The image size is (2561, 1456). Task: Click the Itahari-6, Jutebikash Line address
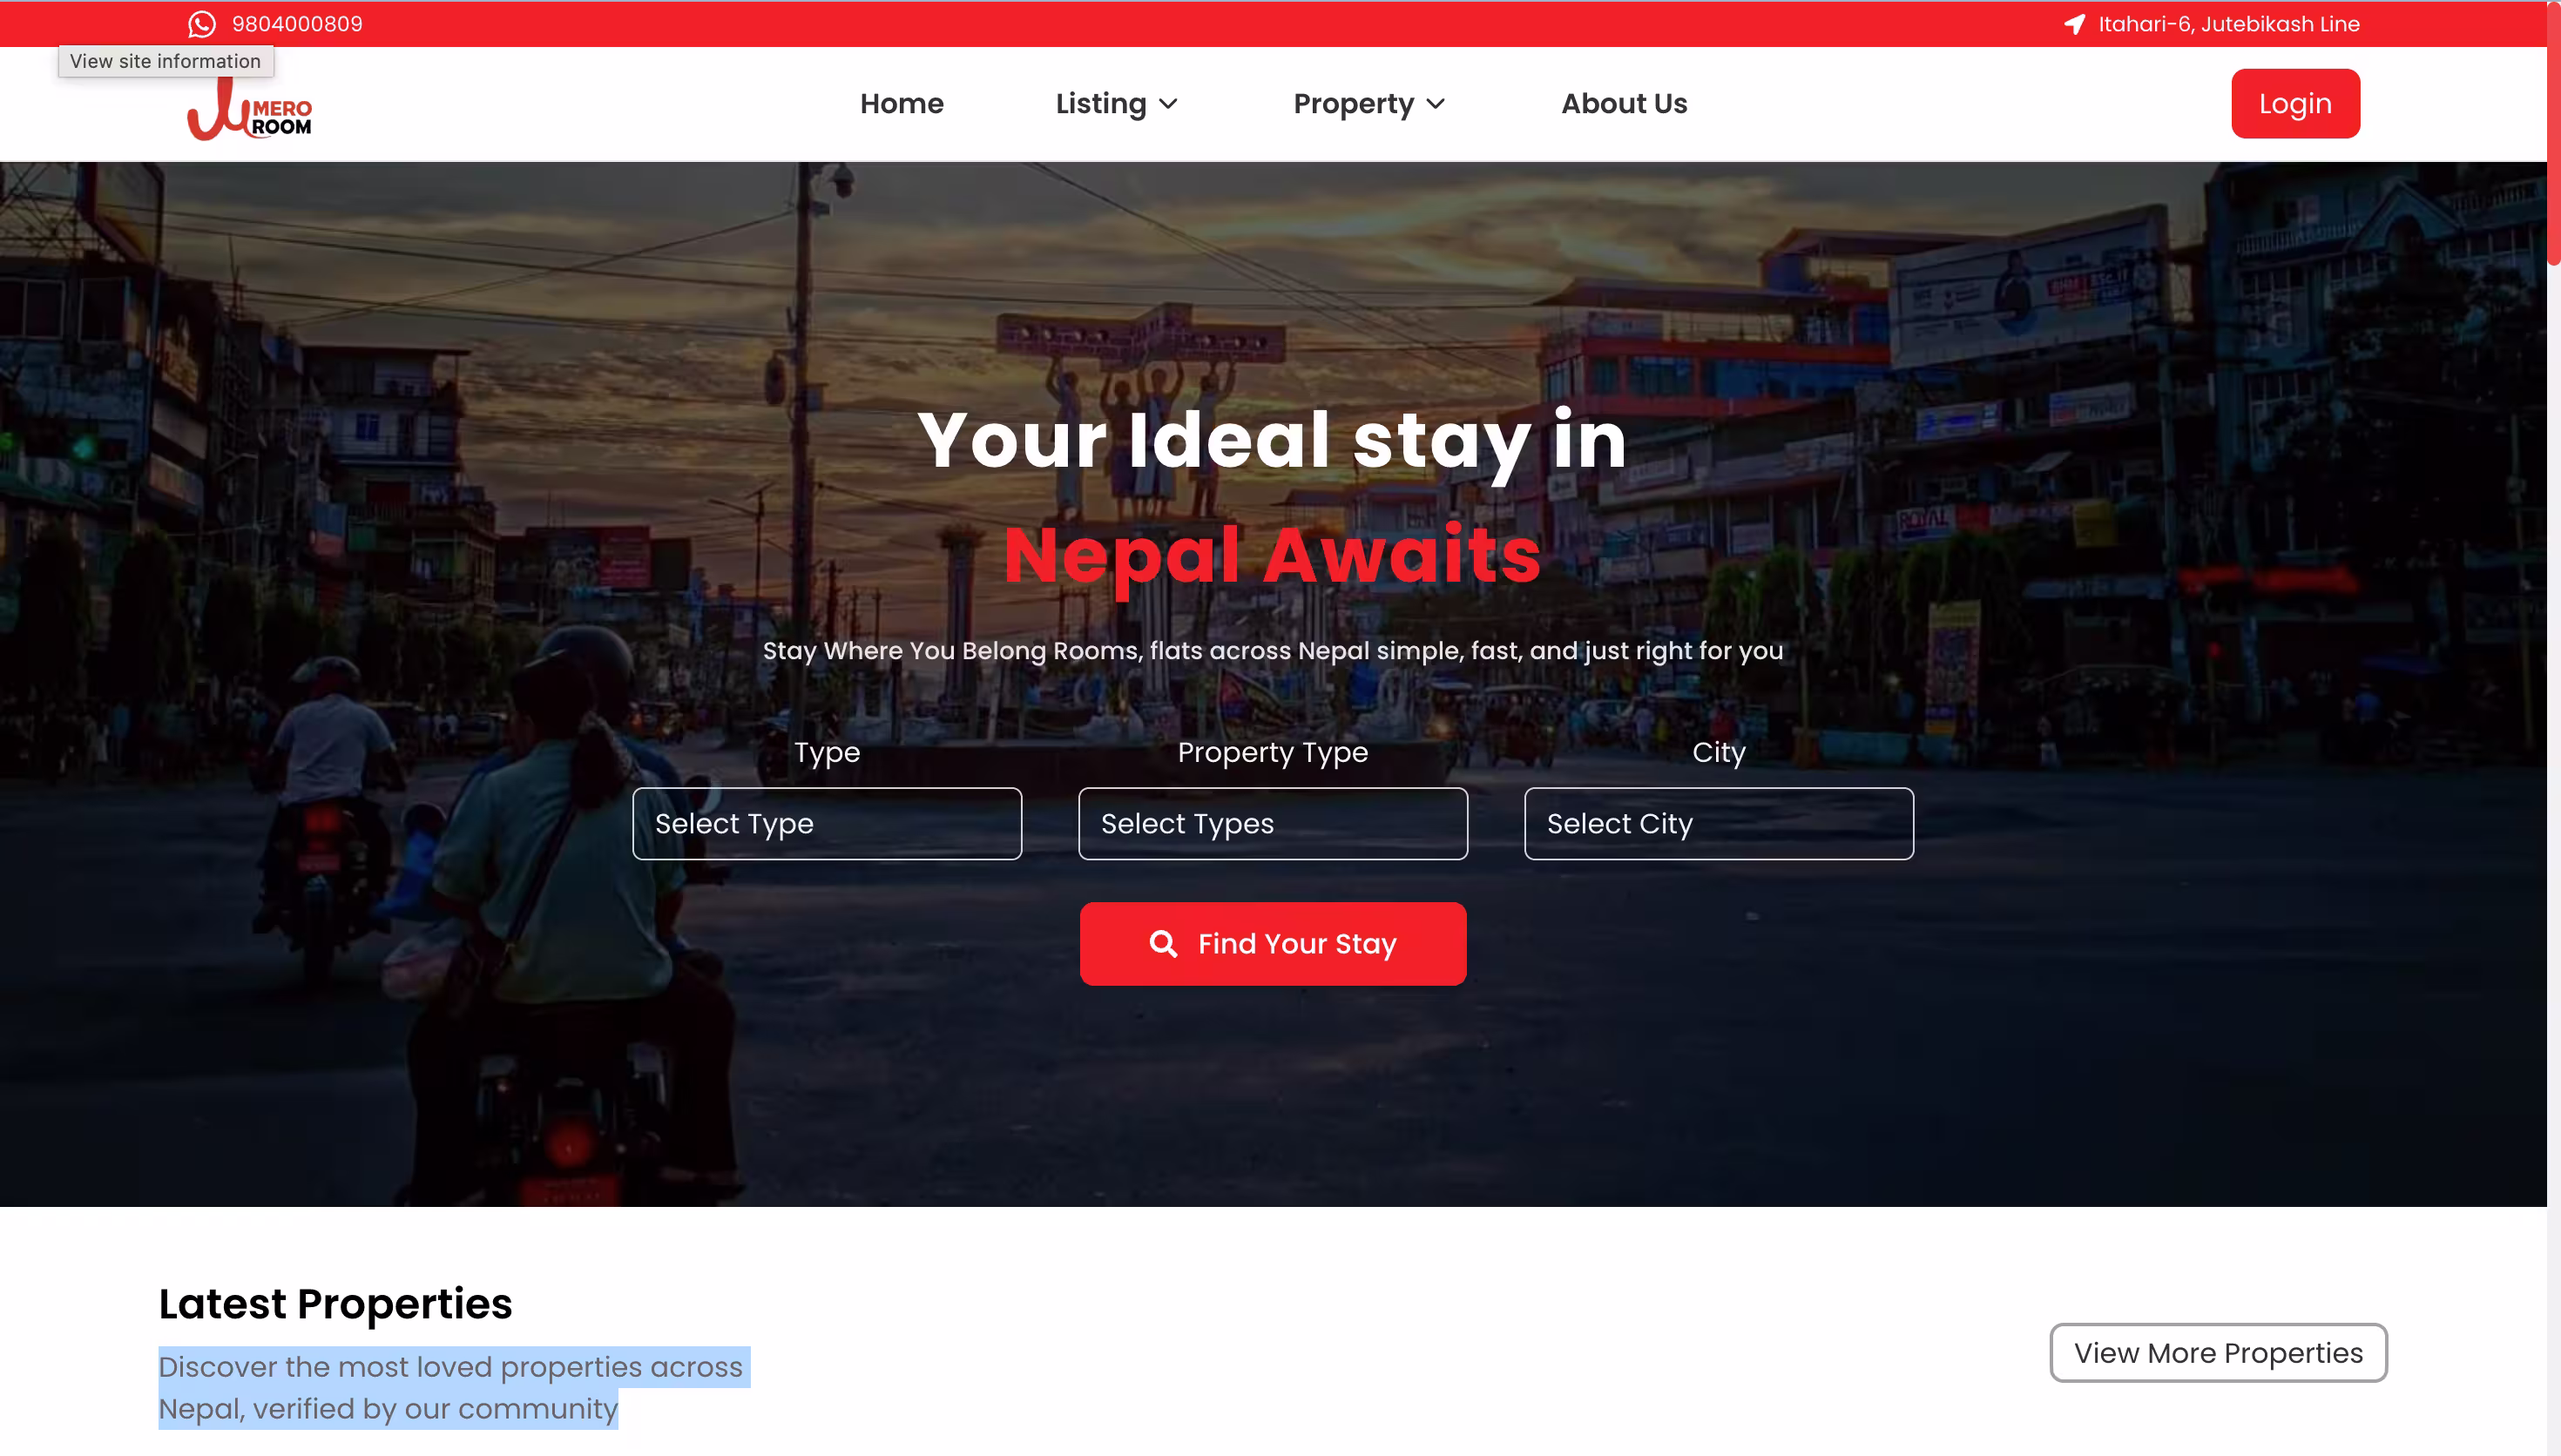pos(2229,24)
